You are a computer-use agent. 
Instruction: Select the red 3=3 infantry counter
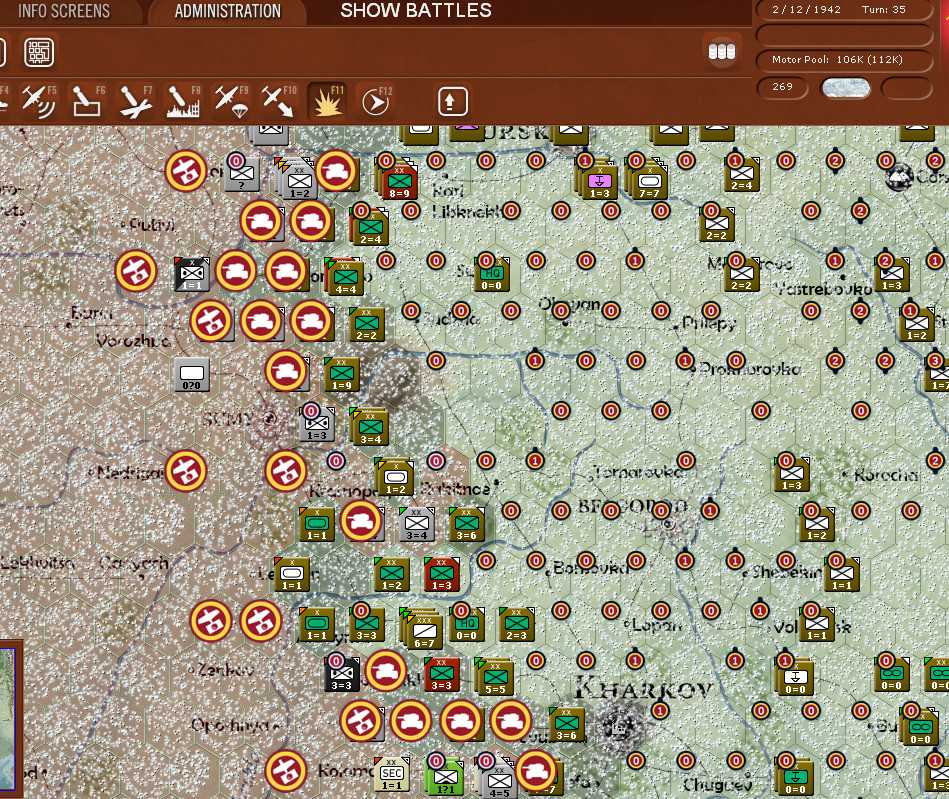pyautogui.click(x=441, y=674)
